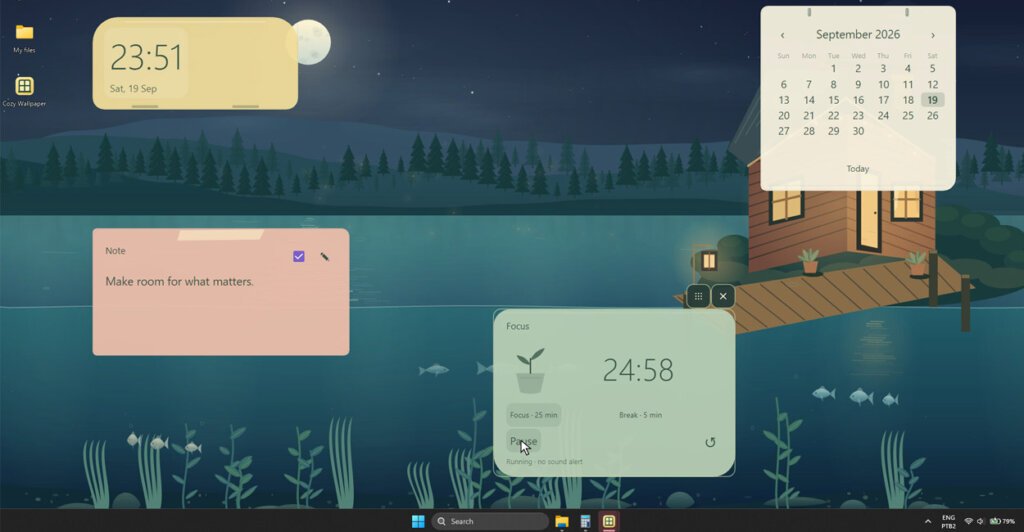The height and width of the screenshot is (532, 1024).
Task: Click the 24:58 focus timer countdown
Action: click(637, 370)
